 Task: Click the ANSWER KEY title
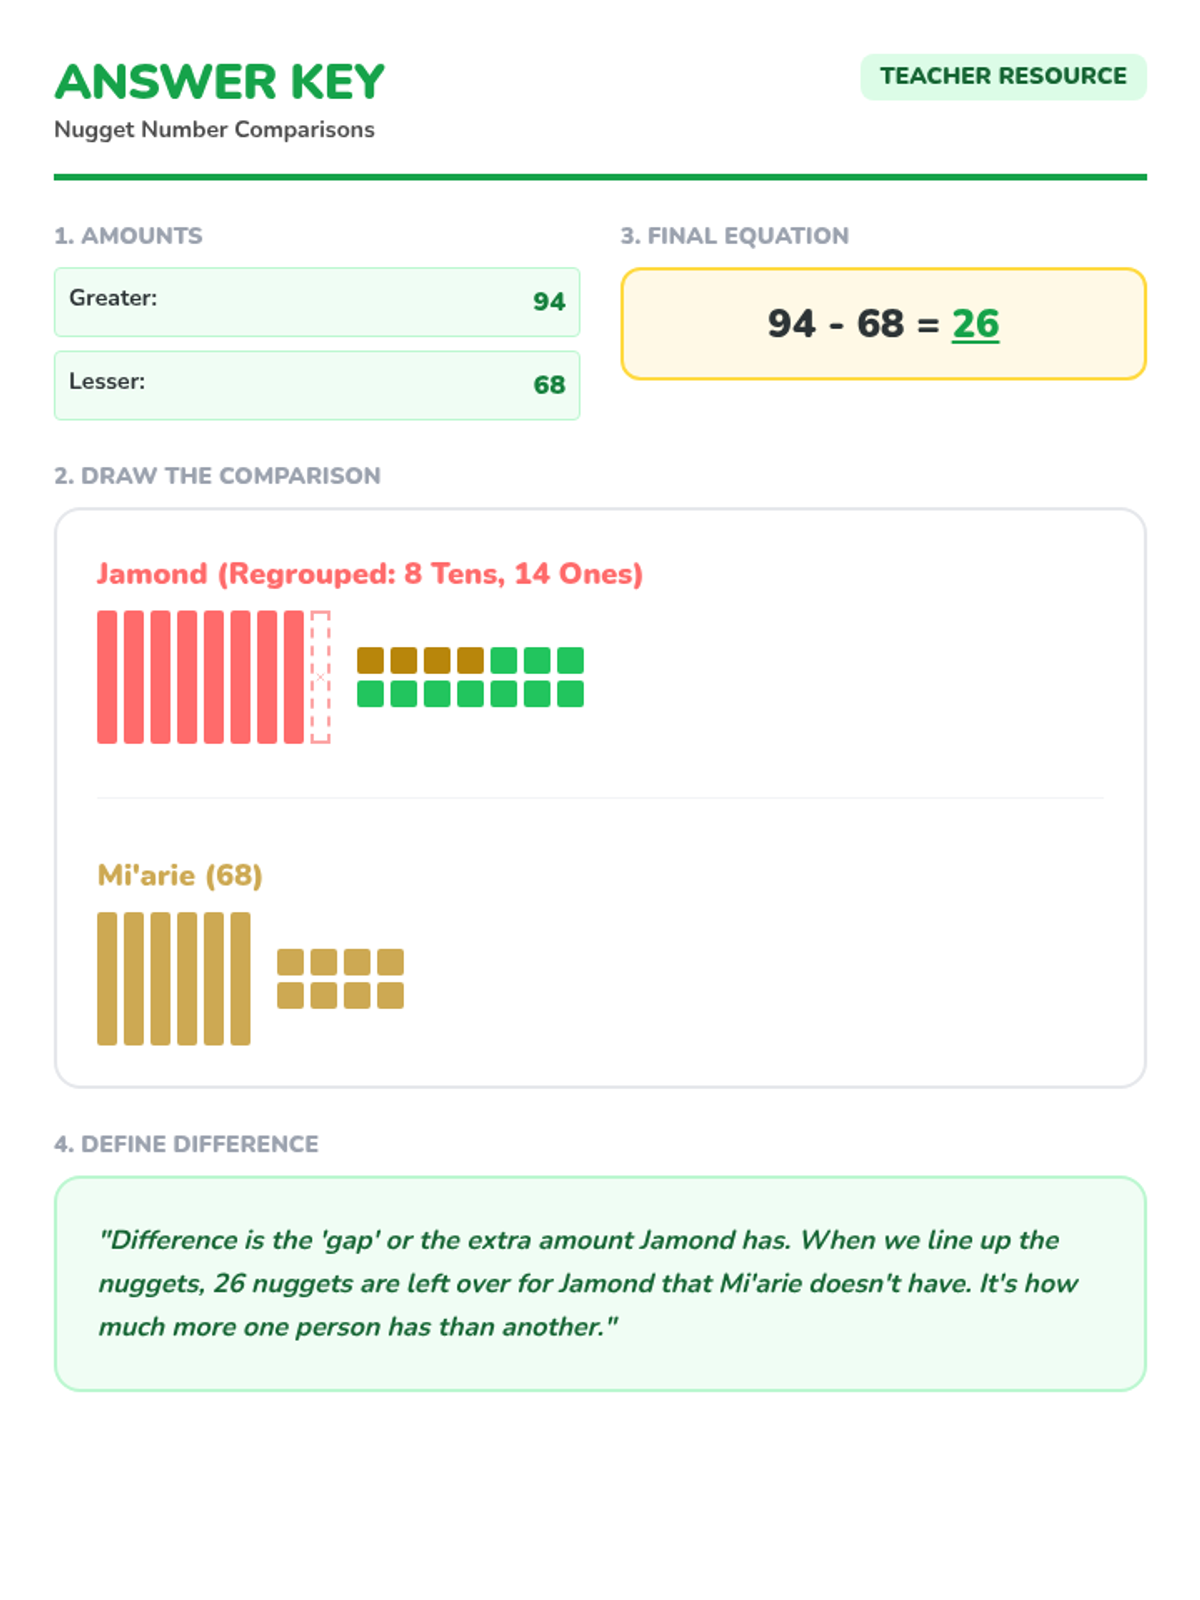click(219, 82)
